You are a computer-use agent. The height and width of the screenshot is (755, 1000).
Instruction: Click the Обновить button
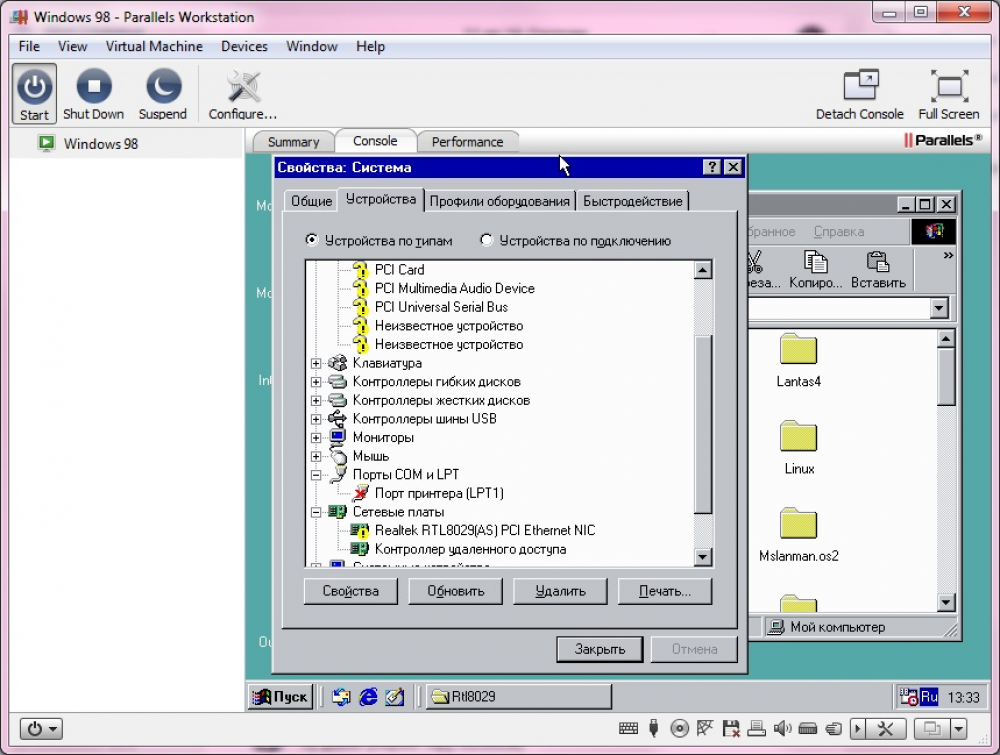455,591
